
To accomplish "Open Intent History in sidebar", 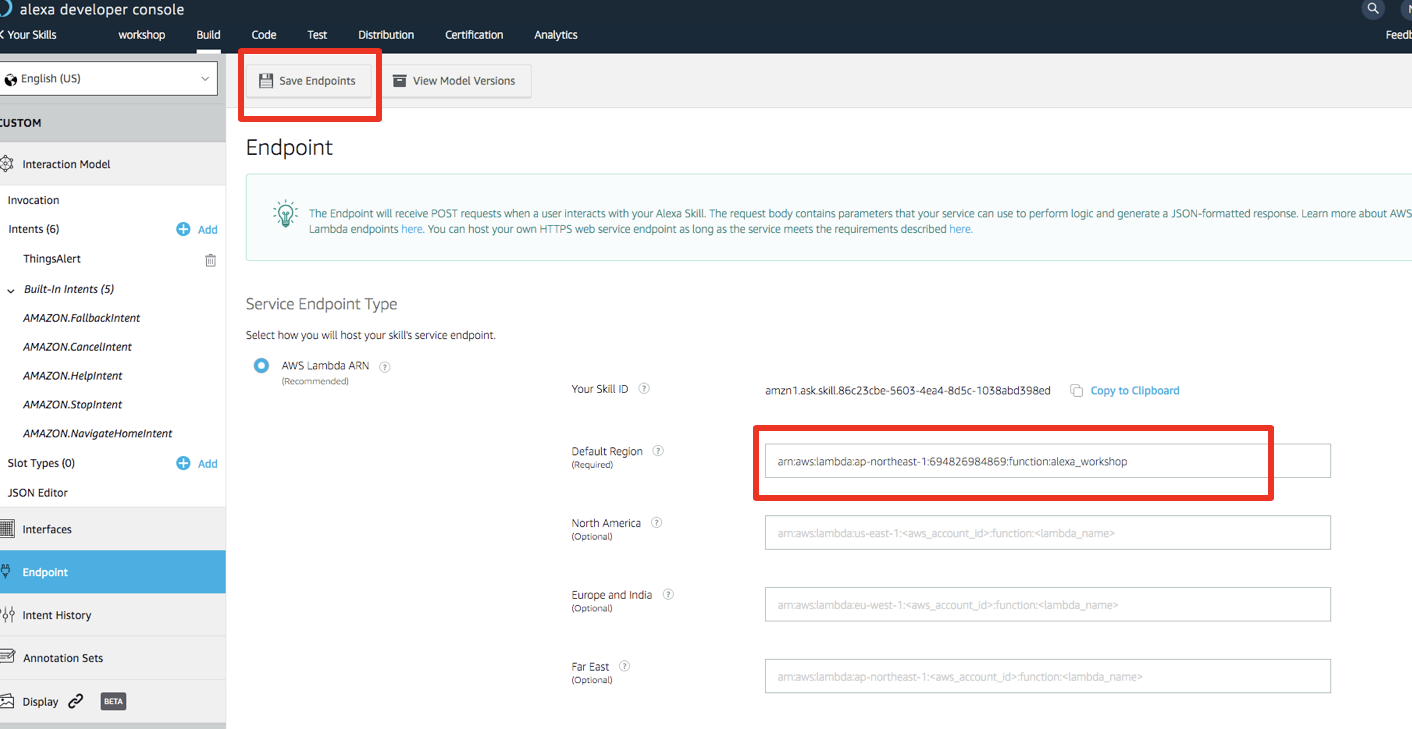I will [x=110, y=615].
